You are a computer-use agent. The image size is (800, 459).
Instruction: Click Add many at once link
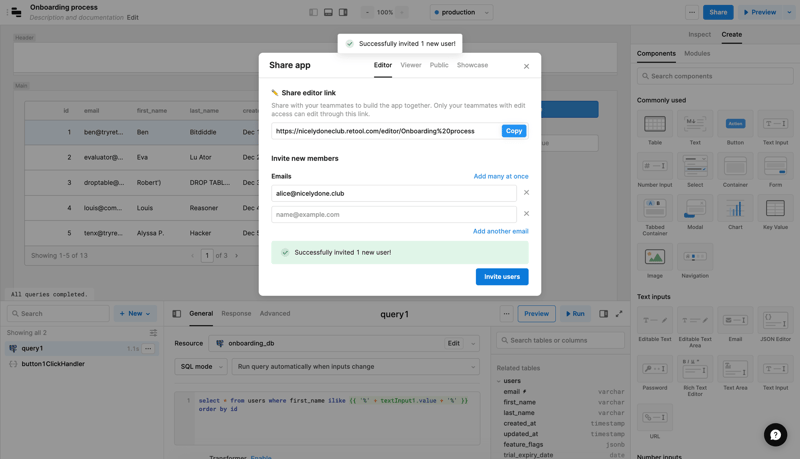pyautogui.click(x=501, y=176)
